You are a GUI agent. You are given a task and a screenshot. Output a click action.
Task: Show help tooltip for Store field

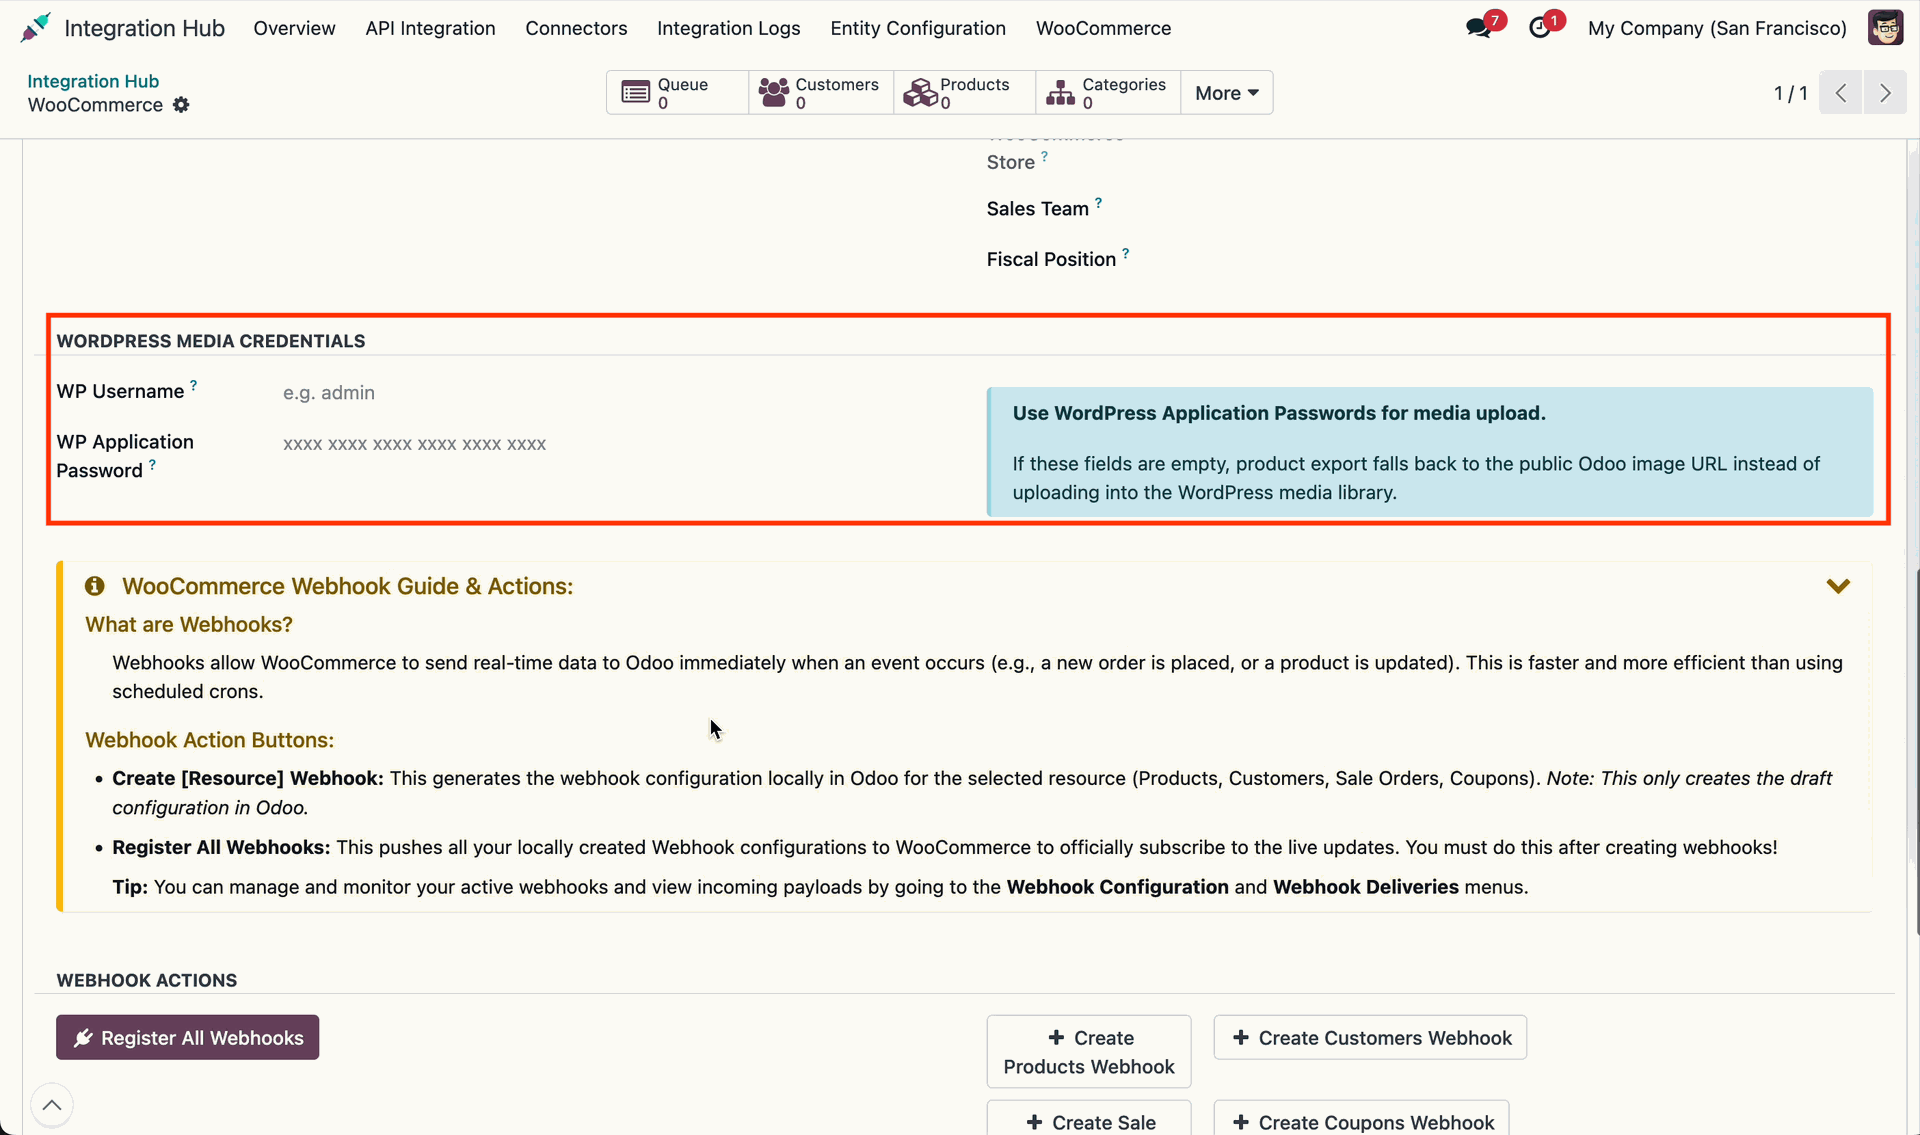point(1044,156)
